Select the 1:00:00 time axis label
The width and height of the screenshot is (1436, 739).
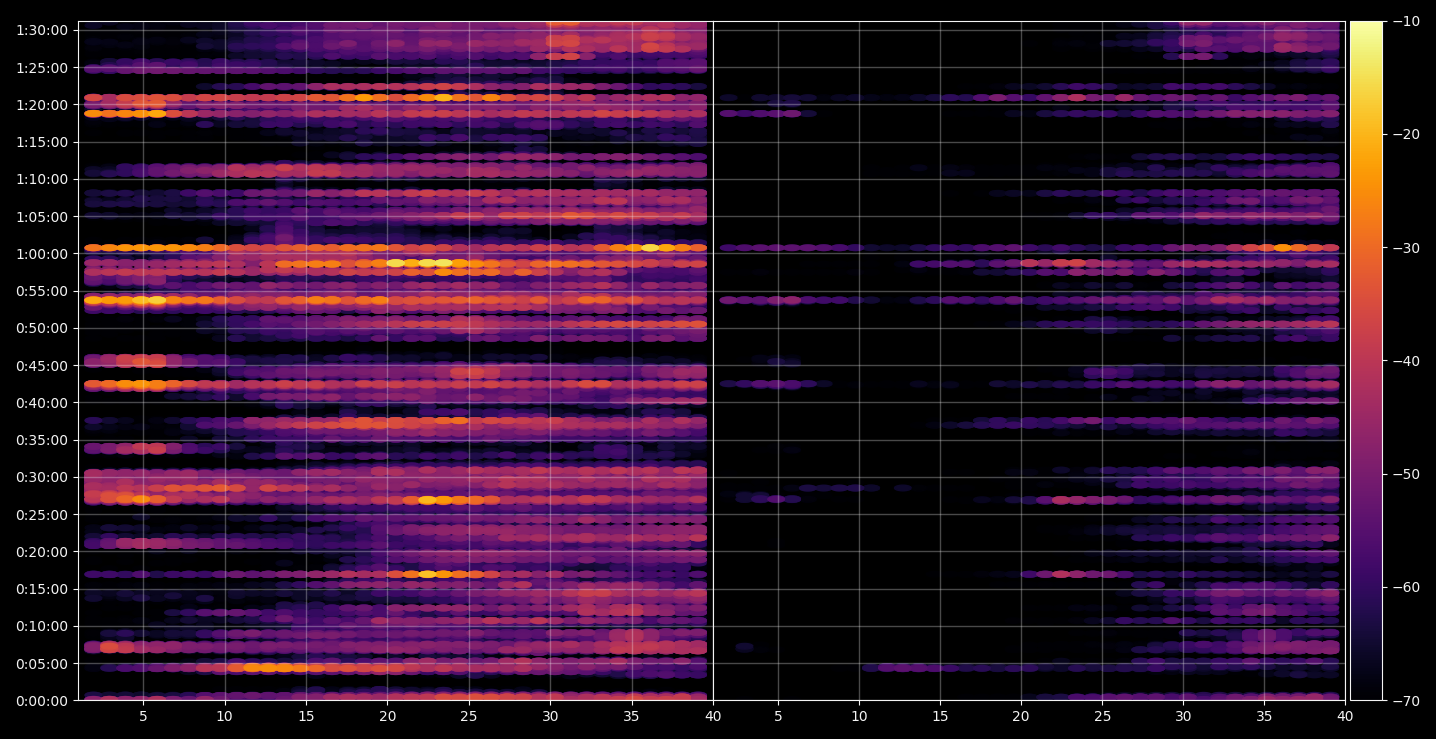[42, 254]
